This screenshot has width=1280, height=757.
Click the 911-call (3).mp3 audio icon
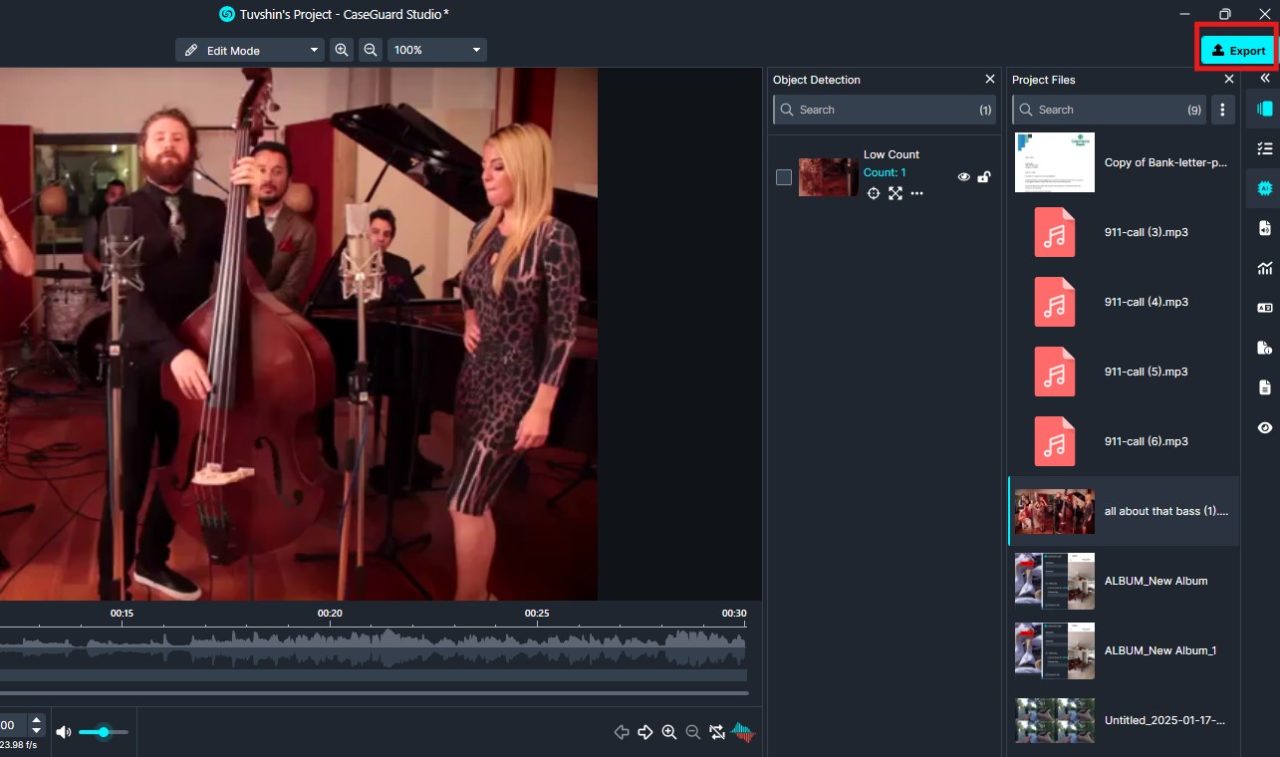click(x=1055, y=232)
